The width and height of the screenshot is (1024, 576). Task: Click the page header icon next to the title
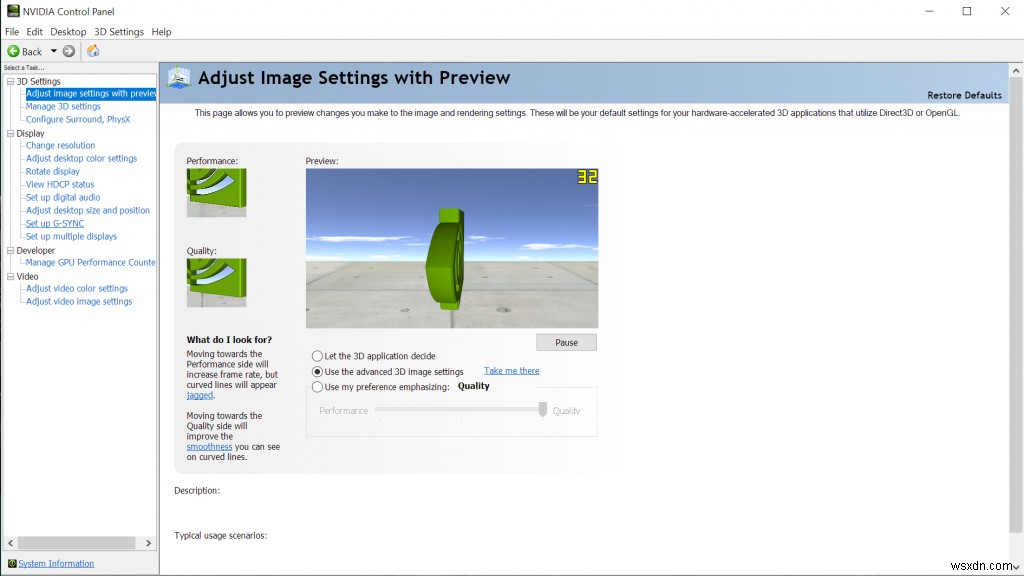pyautogui.click(x=179, y=77)
